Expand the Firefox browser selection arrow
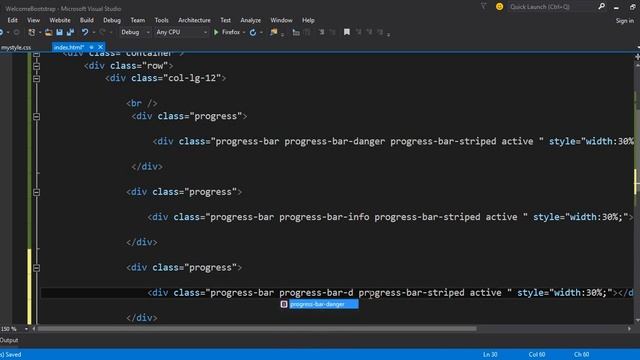The height and width of the screenshot is (360, 640). tap(244, 32)
